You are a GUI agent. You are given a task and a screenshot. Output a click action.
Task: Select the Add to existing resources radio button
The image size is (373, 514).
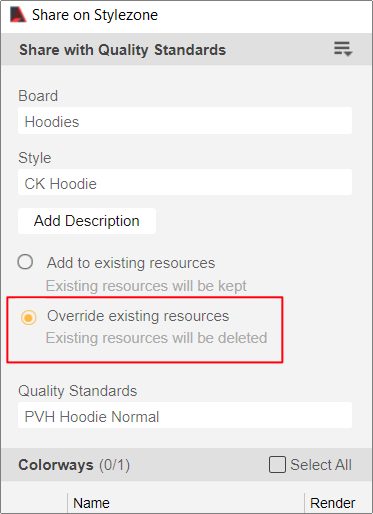25,262
